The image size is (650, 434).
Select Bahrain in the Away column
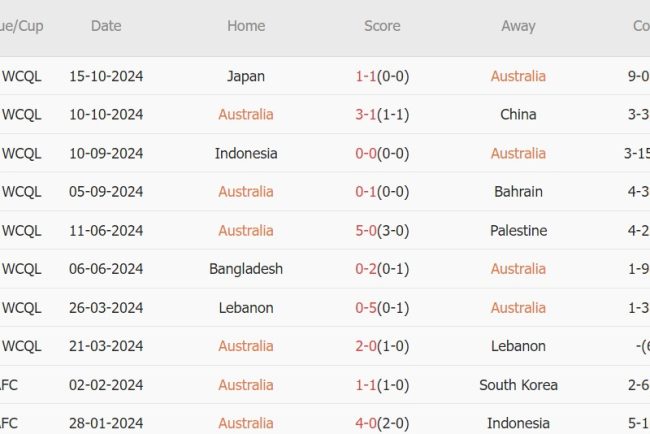pyautogui.click(x=518, y=191)
